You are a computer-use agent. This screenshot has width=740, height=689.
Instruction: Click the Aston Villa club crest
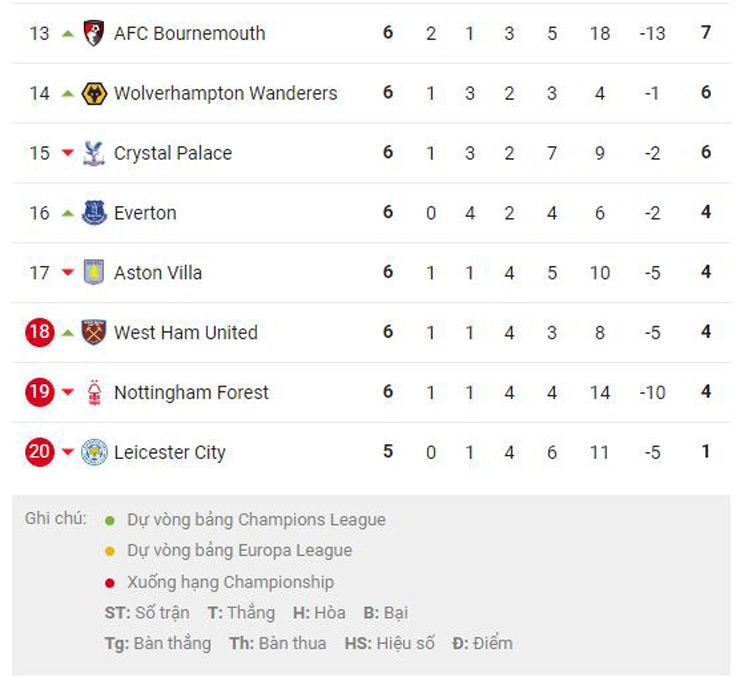(94, 273)
